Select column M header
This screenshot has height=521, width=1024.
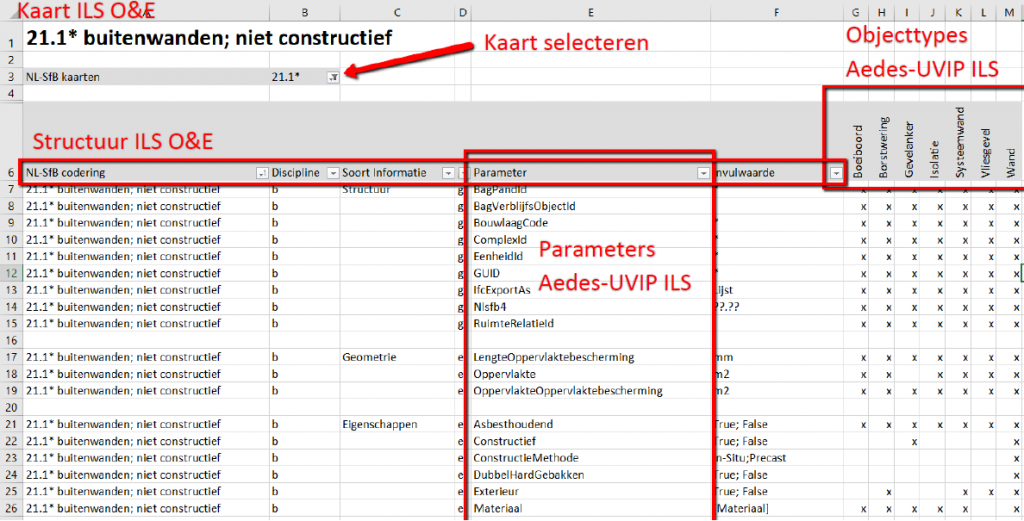point(1010,13)
